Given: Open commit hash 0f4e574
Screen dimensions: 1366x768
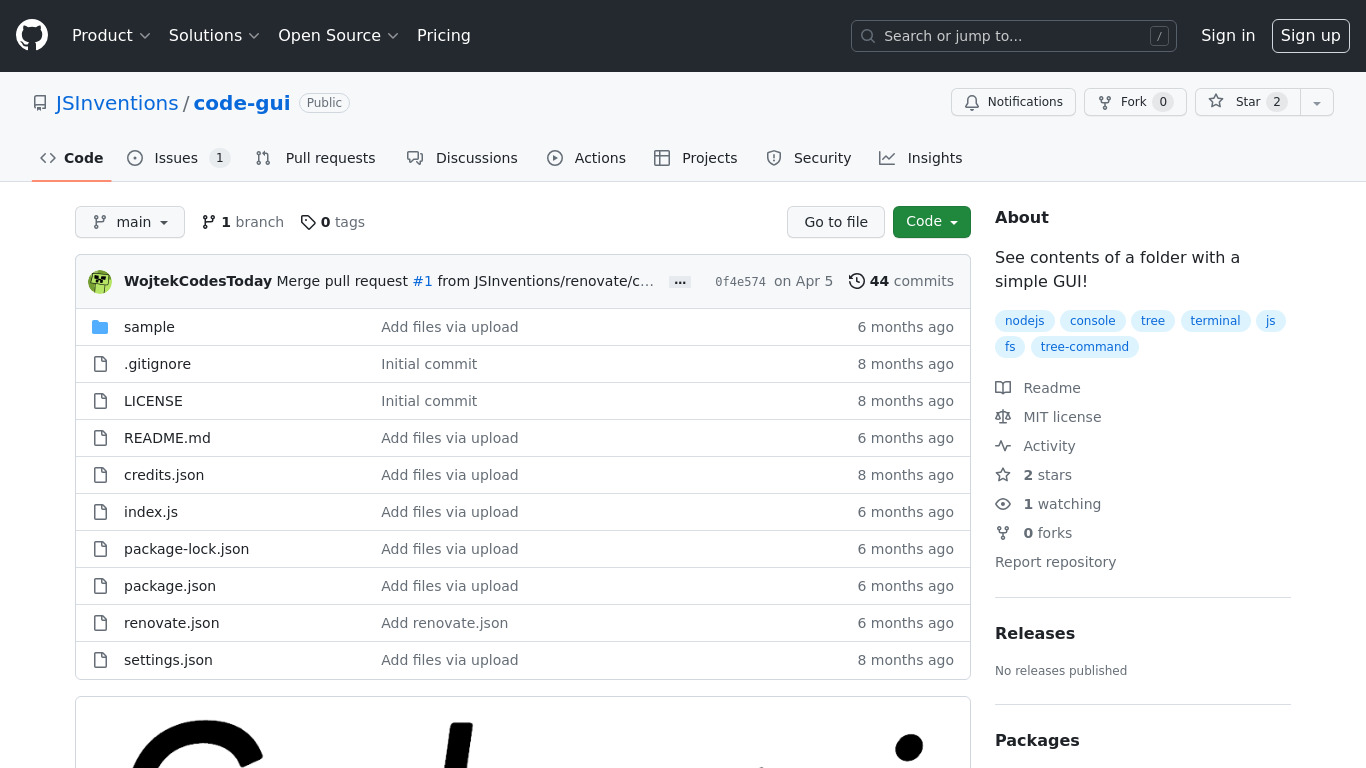Looking at the screenshot, I should pos(740,282).
